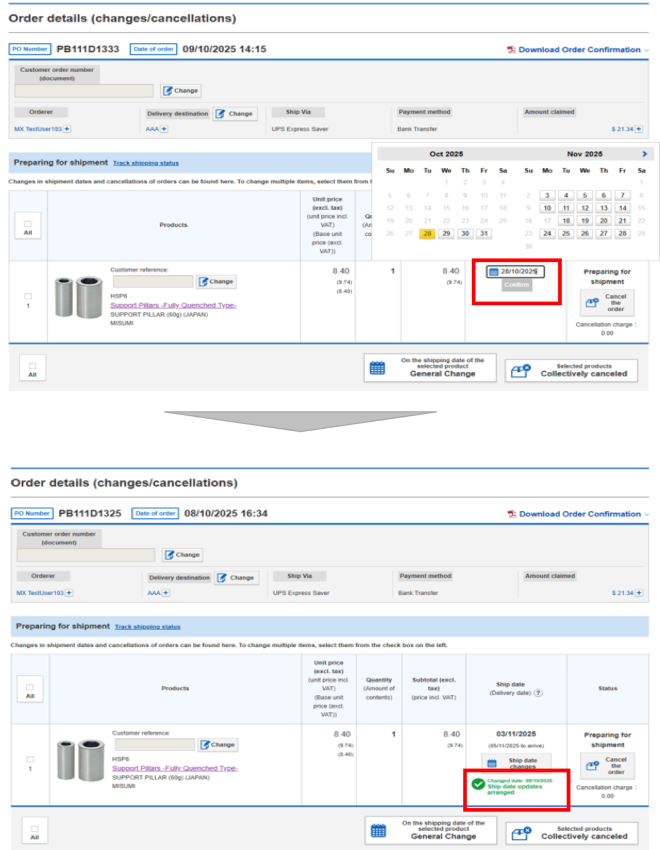Go to next month in calendar popup
Viewport: 660px width, 850px height.
coord(644,154)
